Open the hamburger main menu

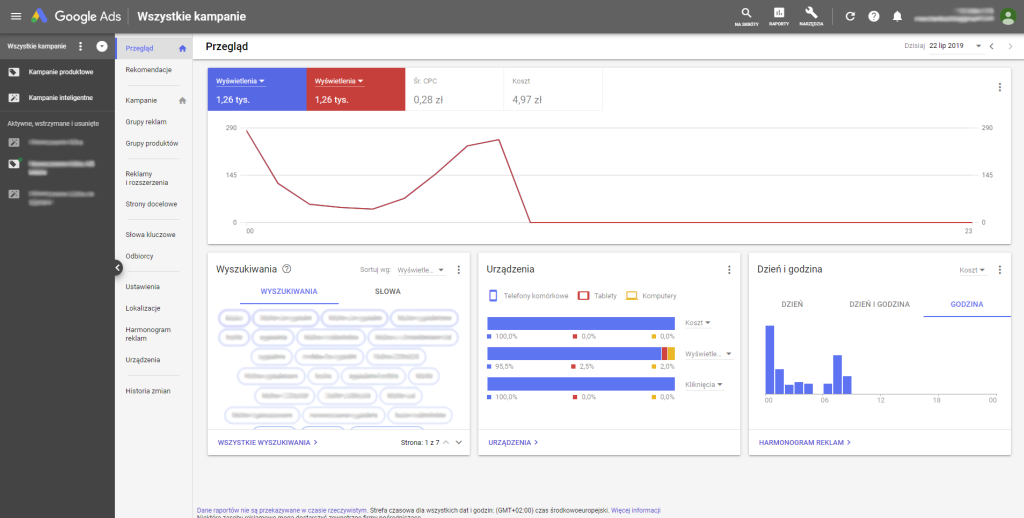pos(15,16)
